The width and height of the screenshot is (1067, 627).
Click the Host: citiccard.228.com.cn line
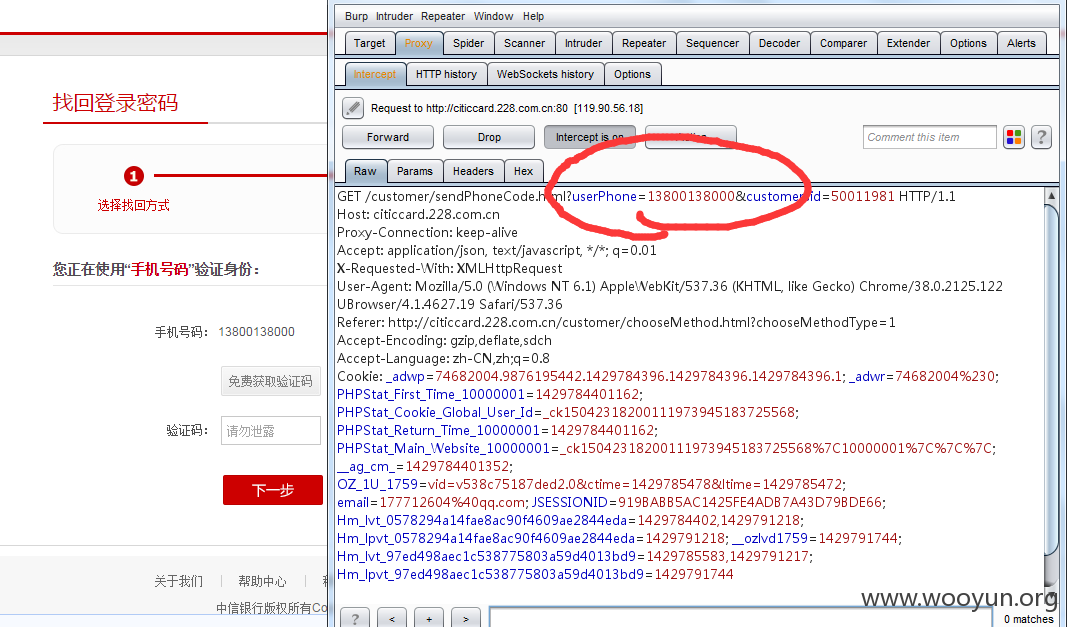pyautogui.click(x=418, y=214)
